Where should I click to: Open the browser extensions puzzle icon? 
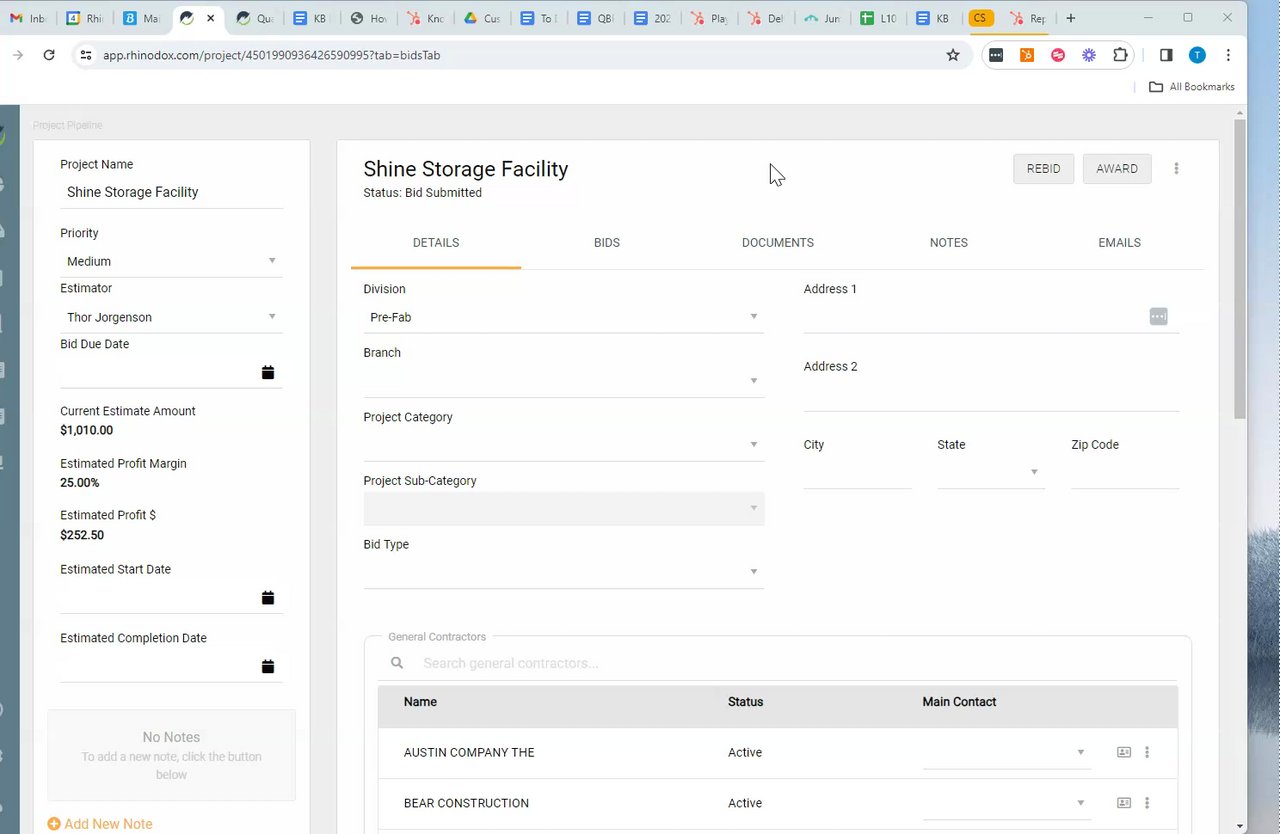(1120, 55)
